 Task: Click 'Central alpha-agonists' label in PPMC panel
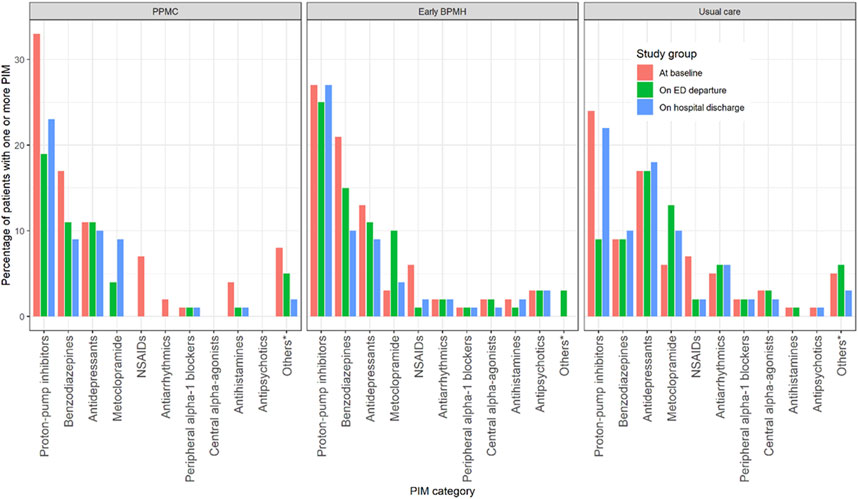[x=213, y=396]
